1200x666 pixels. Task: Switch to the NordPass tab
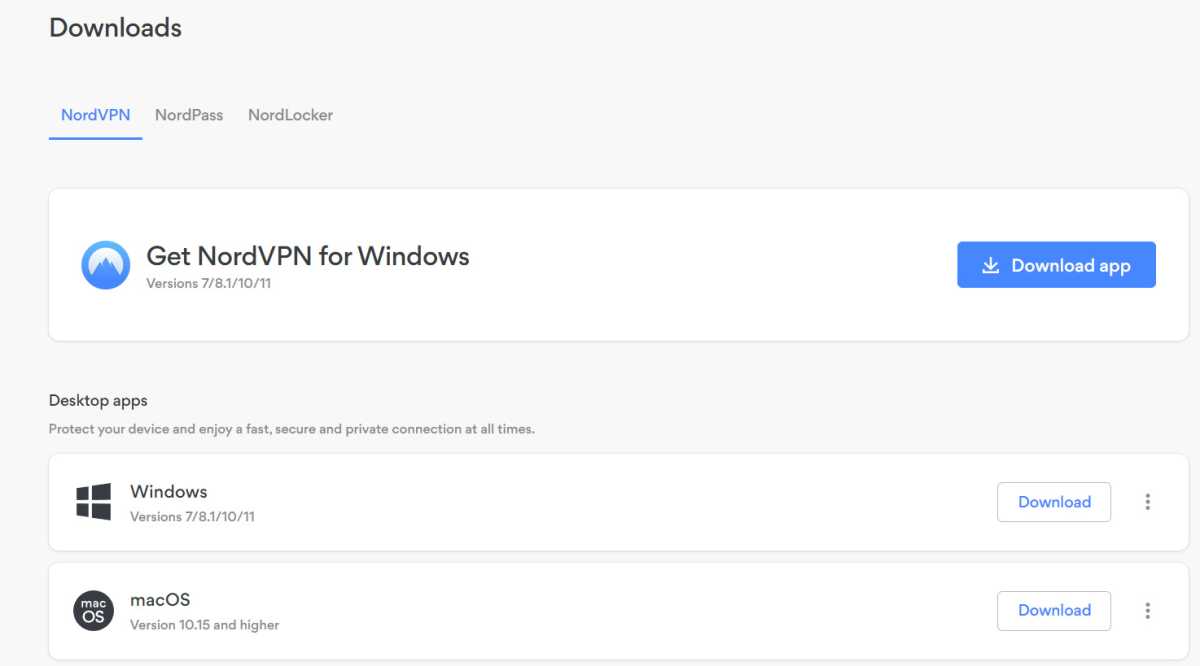pos(189,115)
